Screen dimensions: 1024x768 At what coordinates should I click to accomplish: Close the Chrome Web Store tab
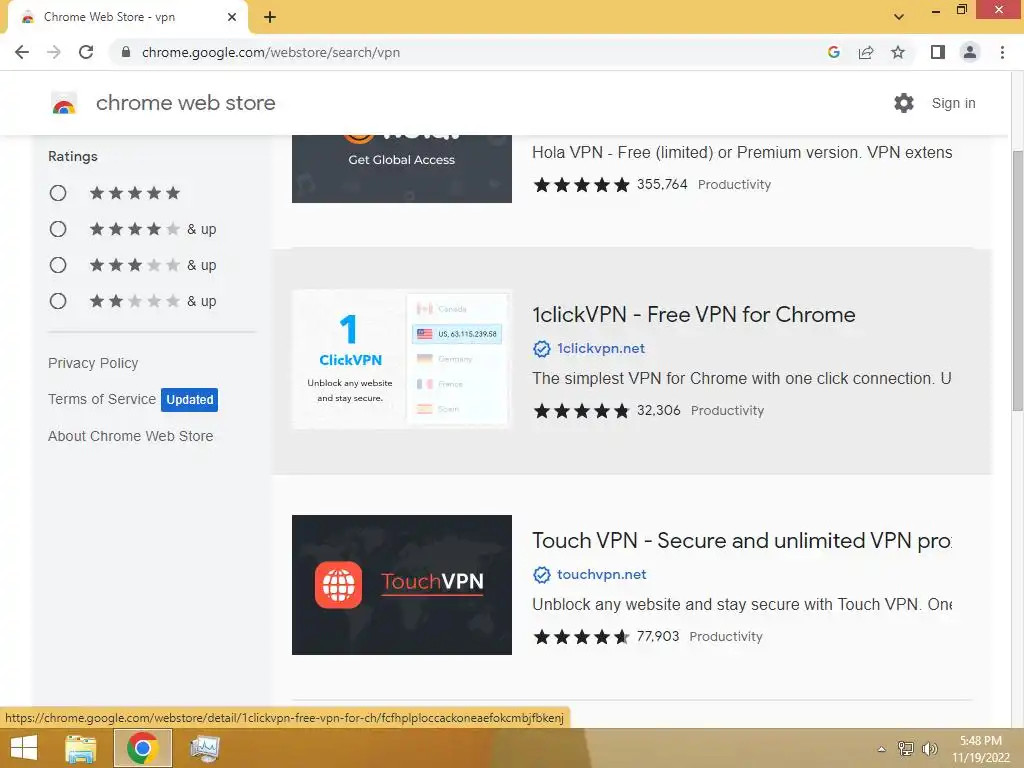pos(232,17)
